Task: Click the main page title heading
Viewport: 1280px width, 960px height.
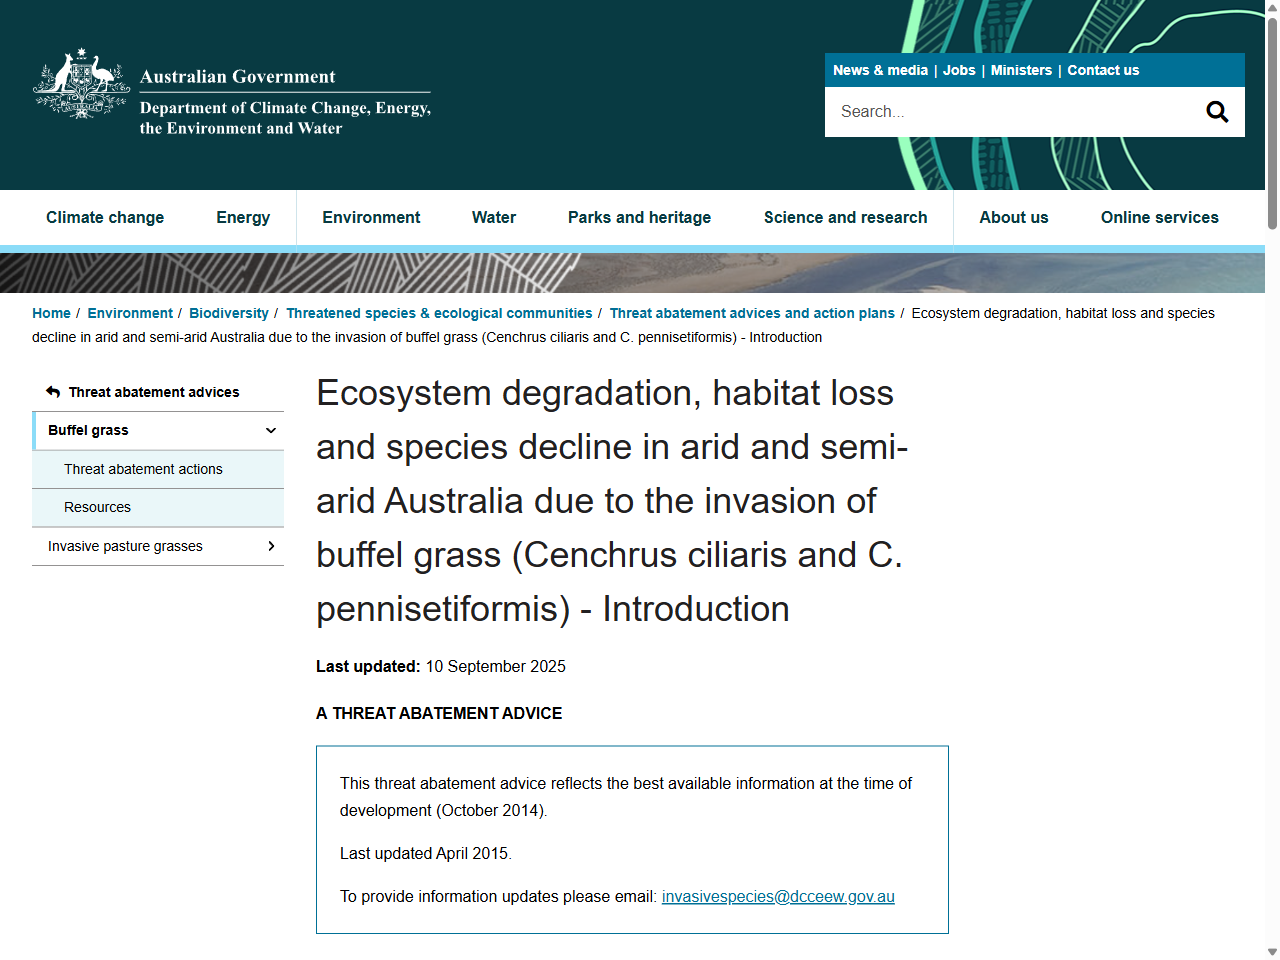Action: coord(612,501)
